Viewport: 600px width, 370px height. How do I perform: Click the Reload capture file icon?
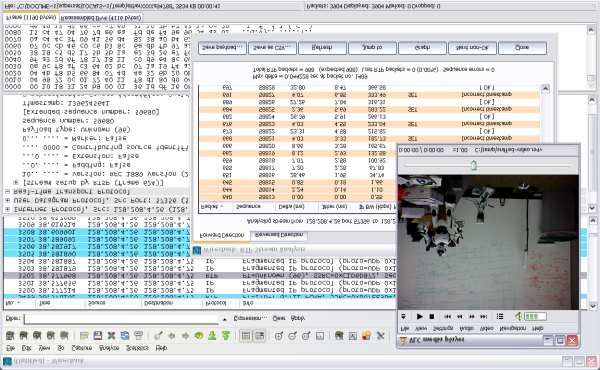point(125,336)
